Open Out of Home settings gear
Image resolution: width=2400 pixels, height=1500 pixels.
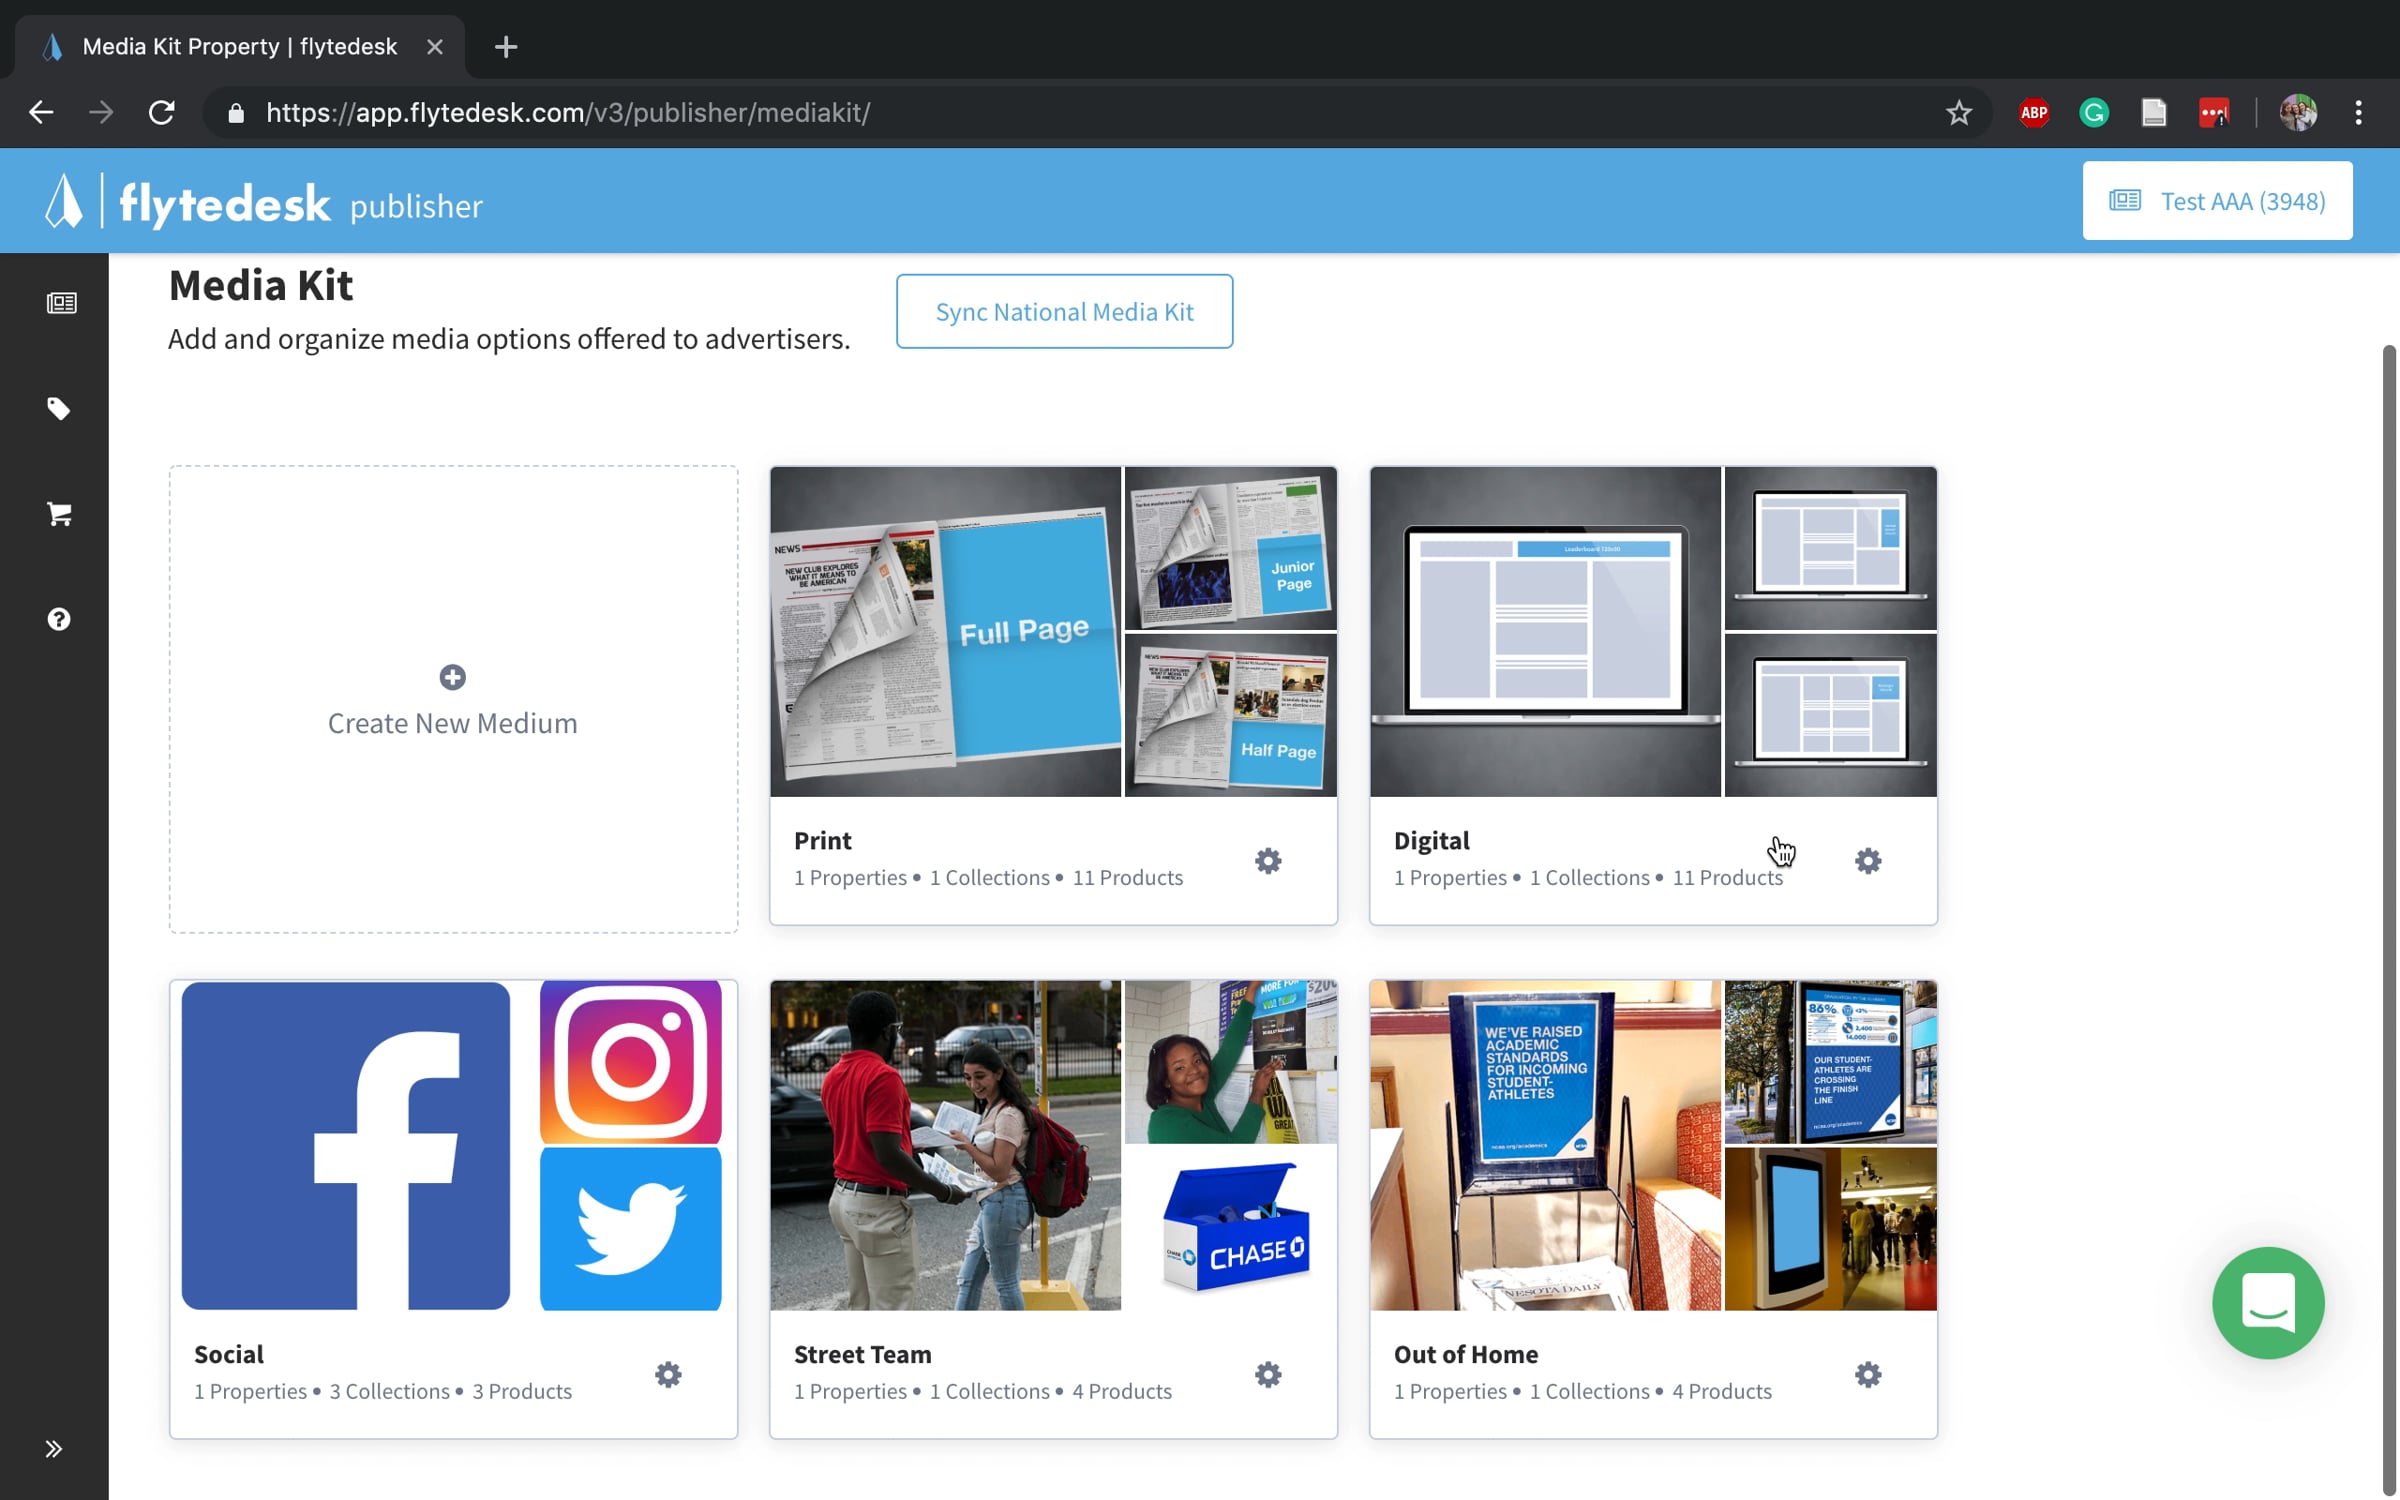pyautogui.click(x=1868, y=1374)
